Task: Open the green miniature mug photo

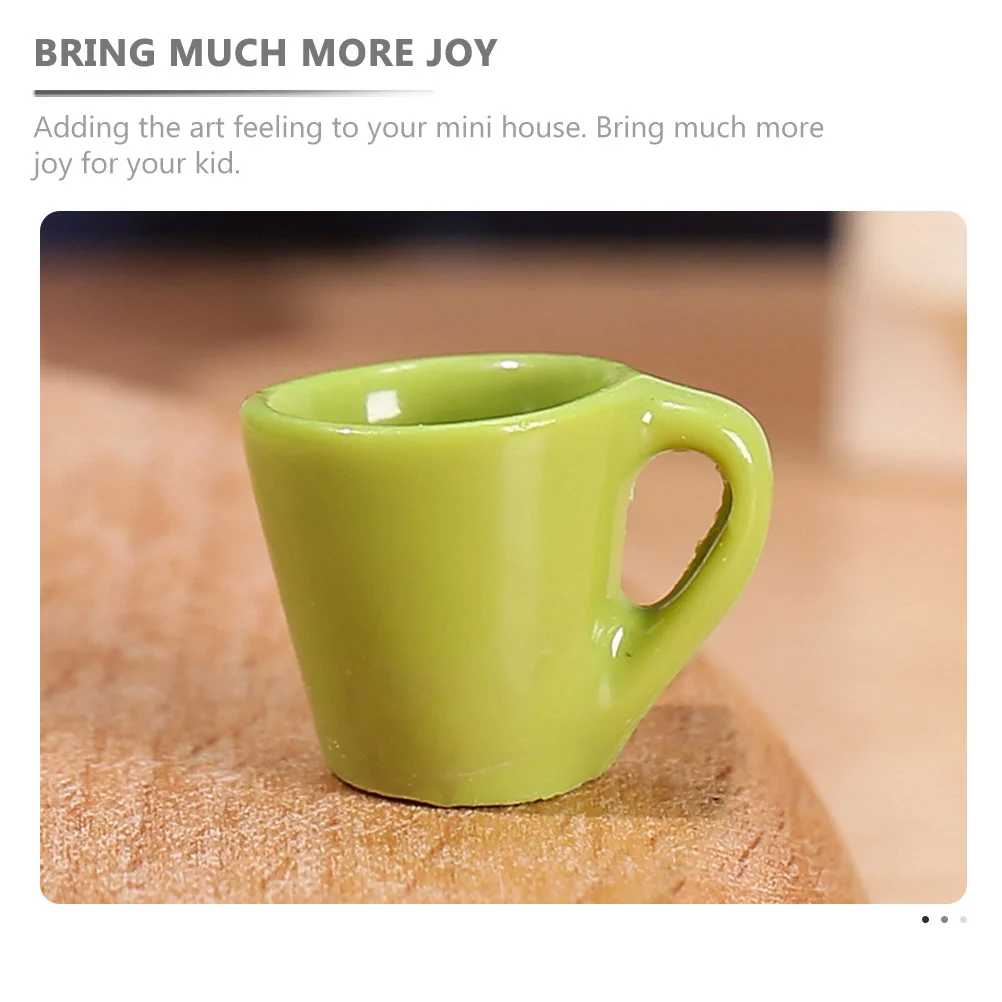Action: (x=503, y=557)
